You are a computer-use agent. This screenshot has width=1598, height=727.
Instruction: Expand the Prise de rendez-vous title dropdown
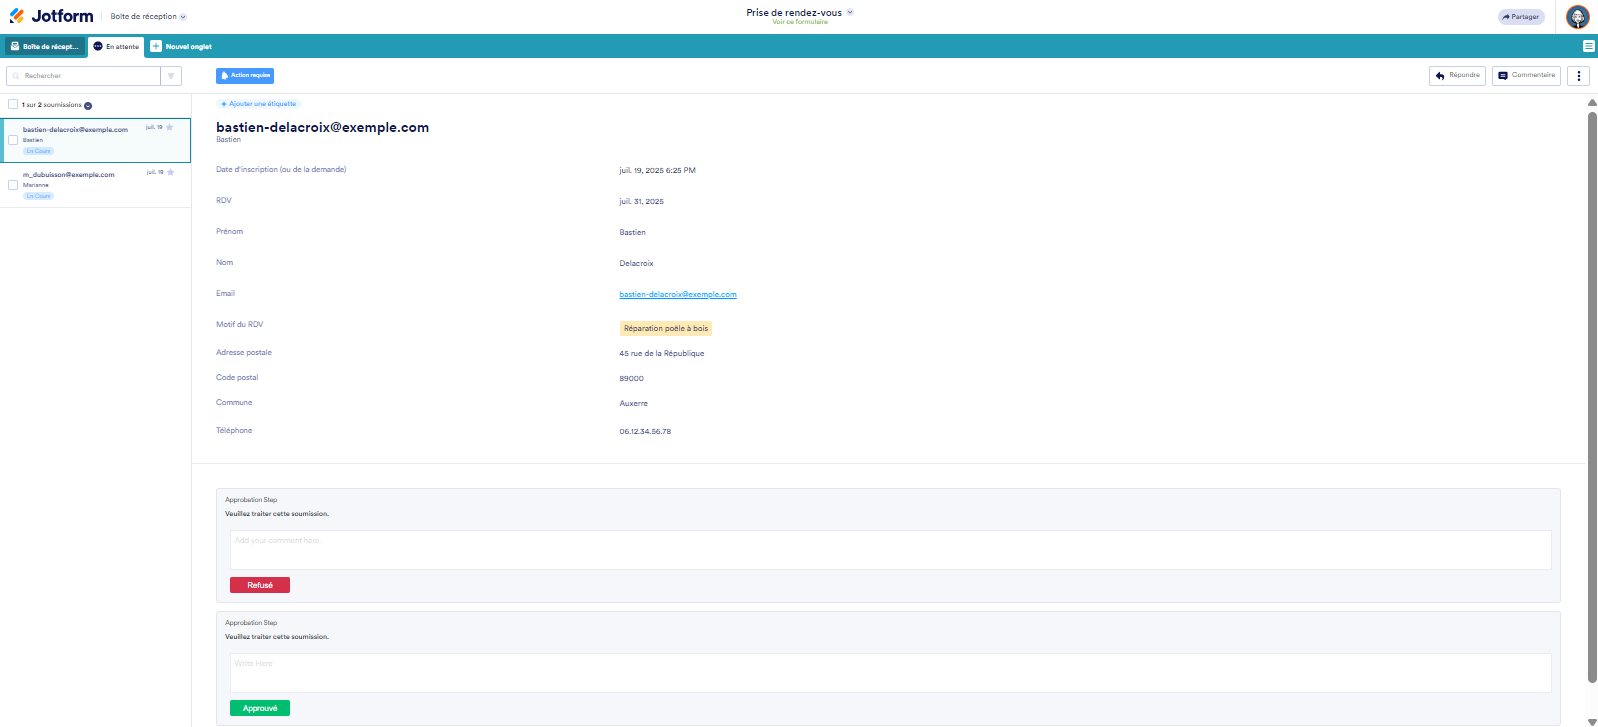[x=850, y=13]
